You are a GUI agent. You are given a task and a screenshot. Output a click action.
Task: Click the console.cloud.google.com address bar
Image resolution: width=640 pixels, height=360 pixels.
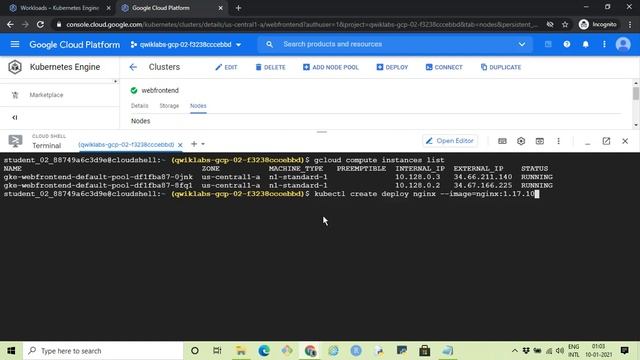[301, 24]
